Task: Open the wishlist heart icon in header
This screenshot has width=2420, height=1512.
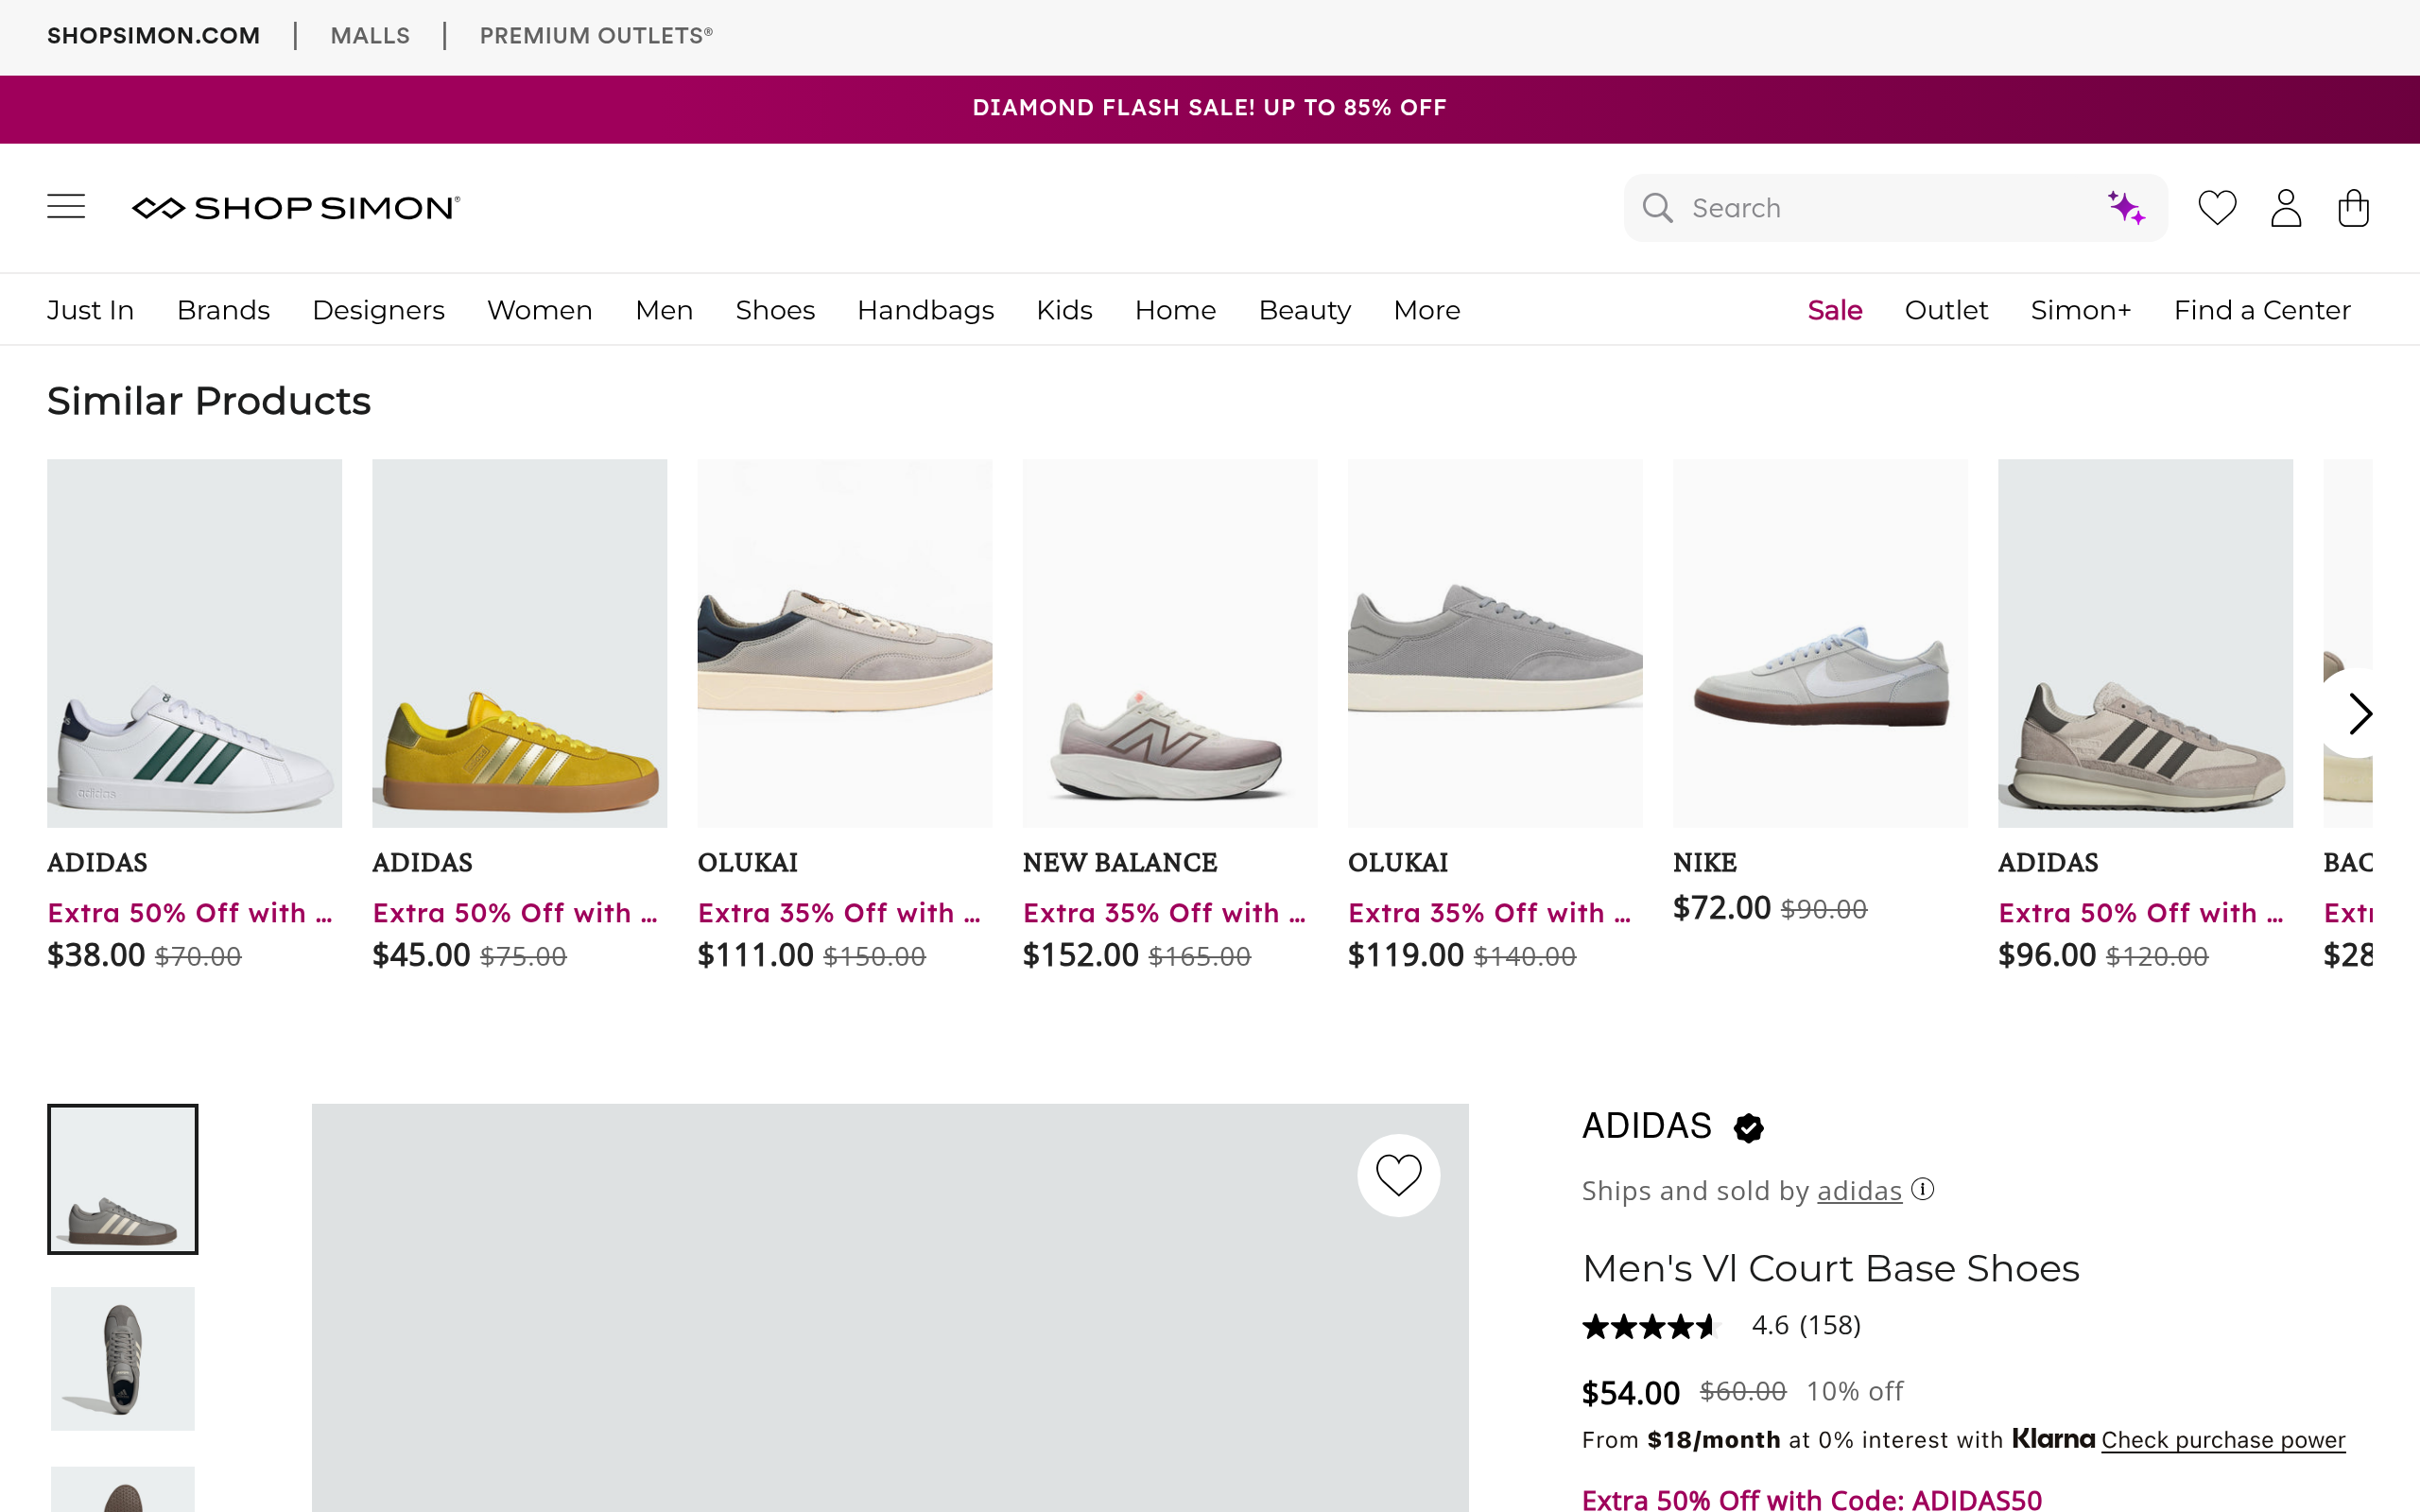Action: 2216,208
